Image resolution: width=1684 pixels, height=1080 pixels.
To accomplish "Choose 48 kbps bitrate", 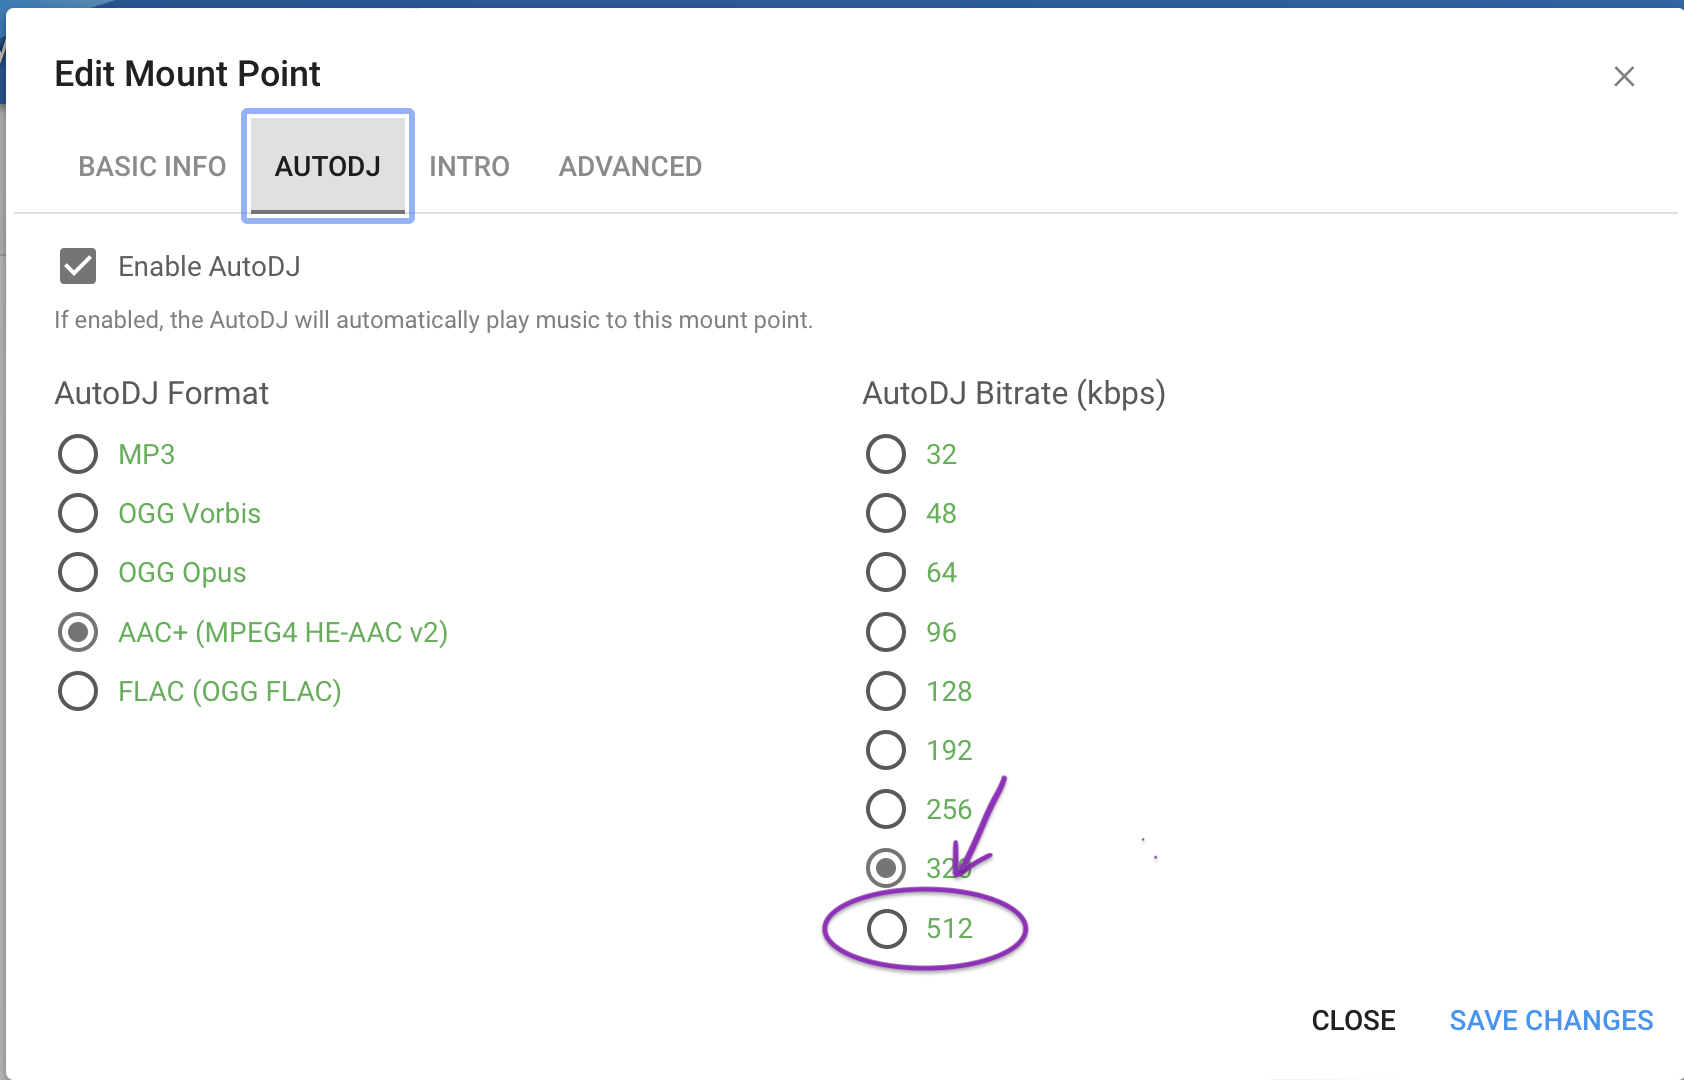I will tap(885, 513).
